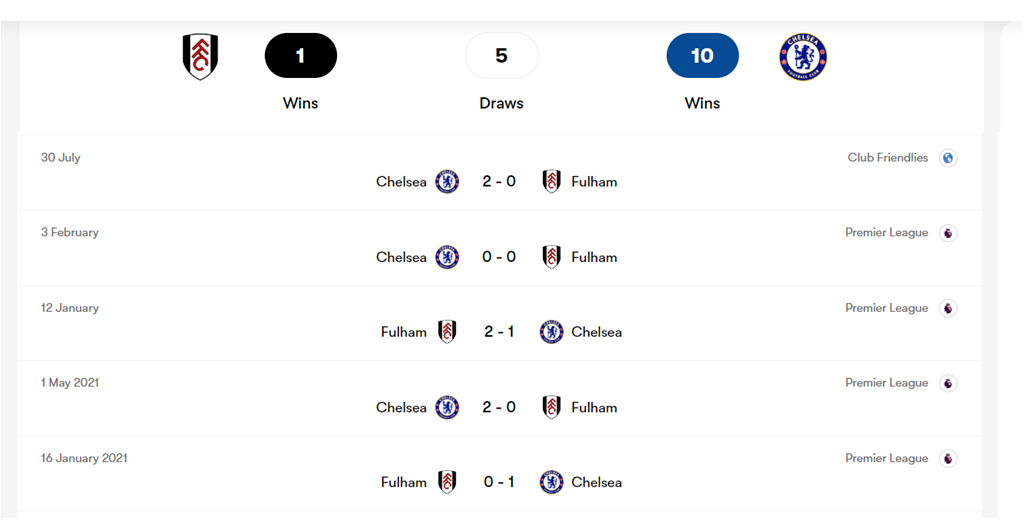Select the Chelsea 10 wins pill
This screenshot has width=1024, height=520.
click(702, 56)
